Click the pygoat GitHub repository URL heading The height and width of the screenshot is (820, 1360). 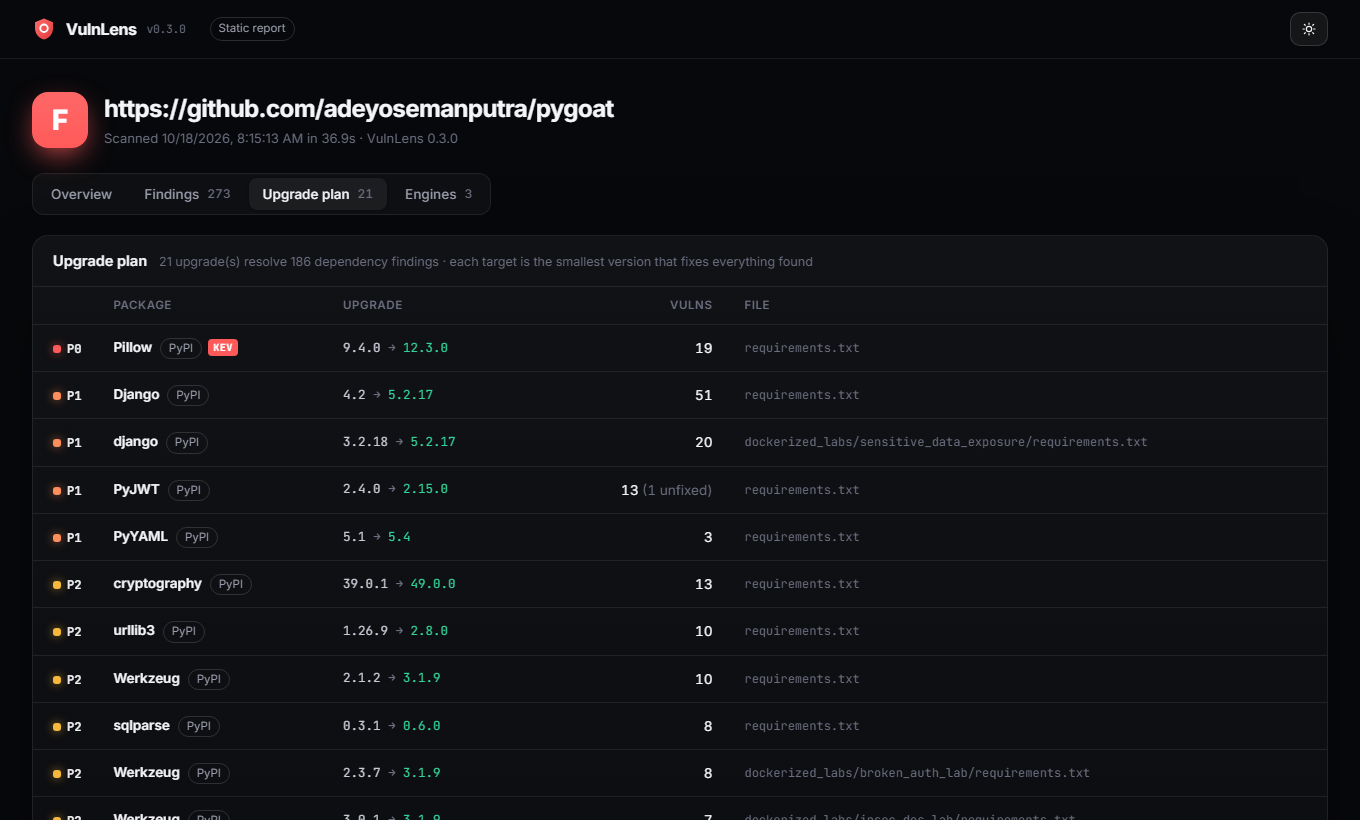(359, 109)
